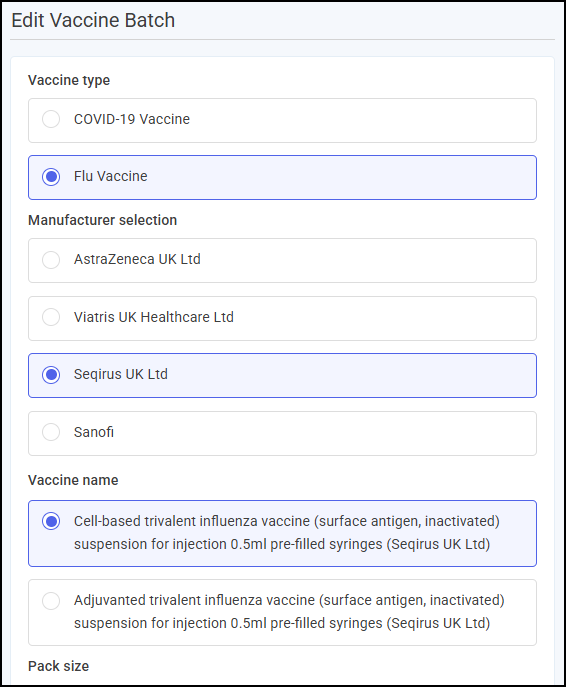Click the 'Manufacturer selection' section heading

(x=103, y=220)
